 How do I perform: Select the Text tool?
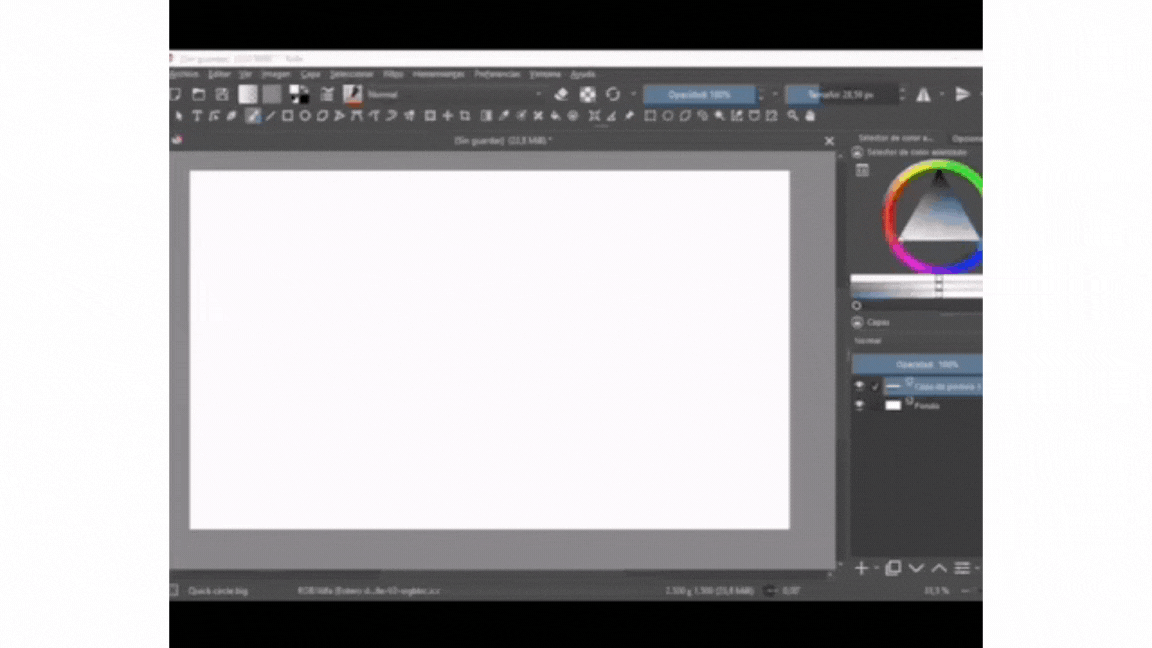coord(197,115)
